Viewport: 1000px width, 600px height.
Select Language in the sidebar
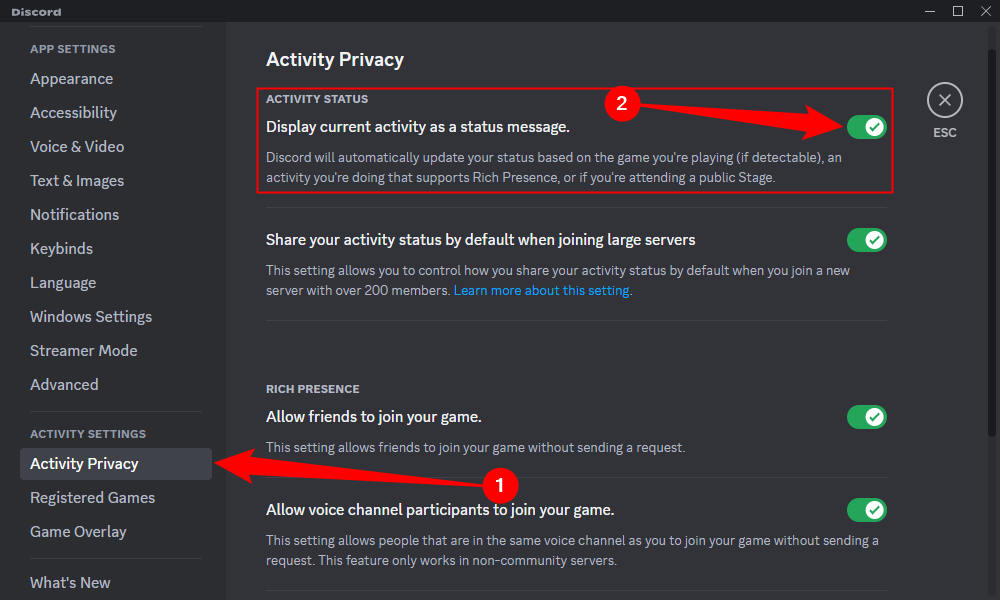(63, 283)
